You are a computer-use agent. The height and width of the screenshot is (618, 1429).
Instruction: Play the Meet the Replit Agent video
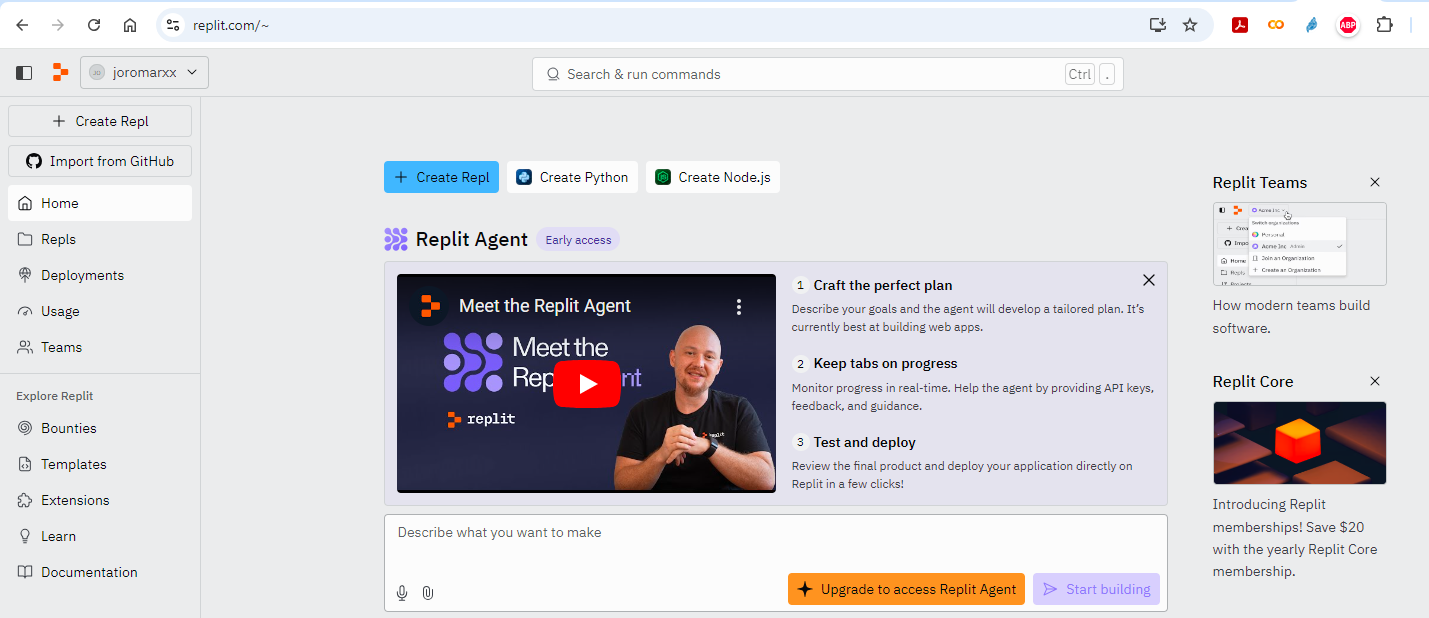point(587,384)
